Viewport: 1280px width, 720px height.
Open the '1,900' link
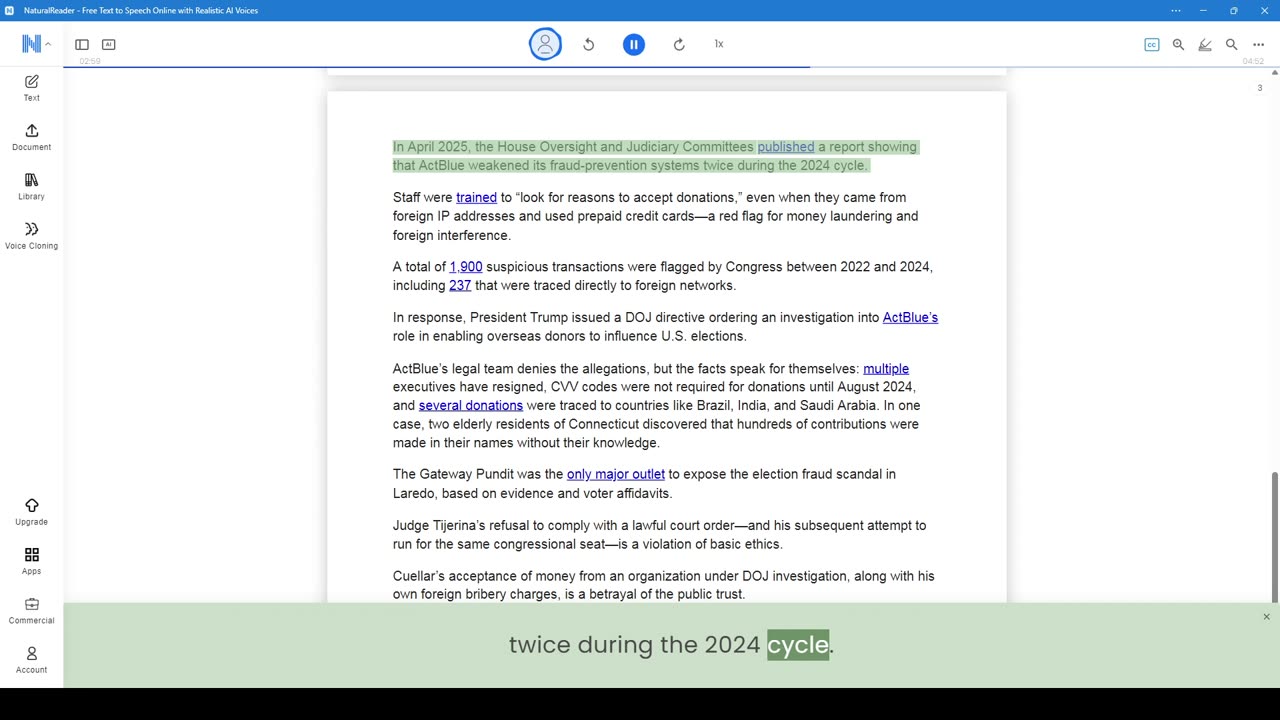click(x=466, y=267)
